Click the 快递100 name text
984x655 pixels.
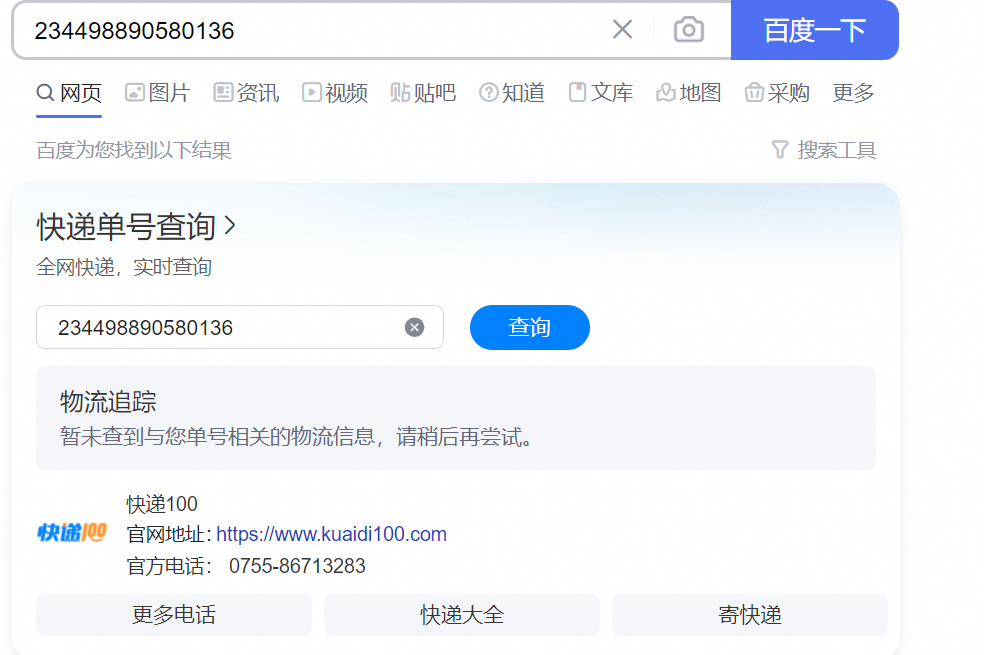pos(162,504)
